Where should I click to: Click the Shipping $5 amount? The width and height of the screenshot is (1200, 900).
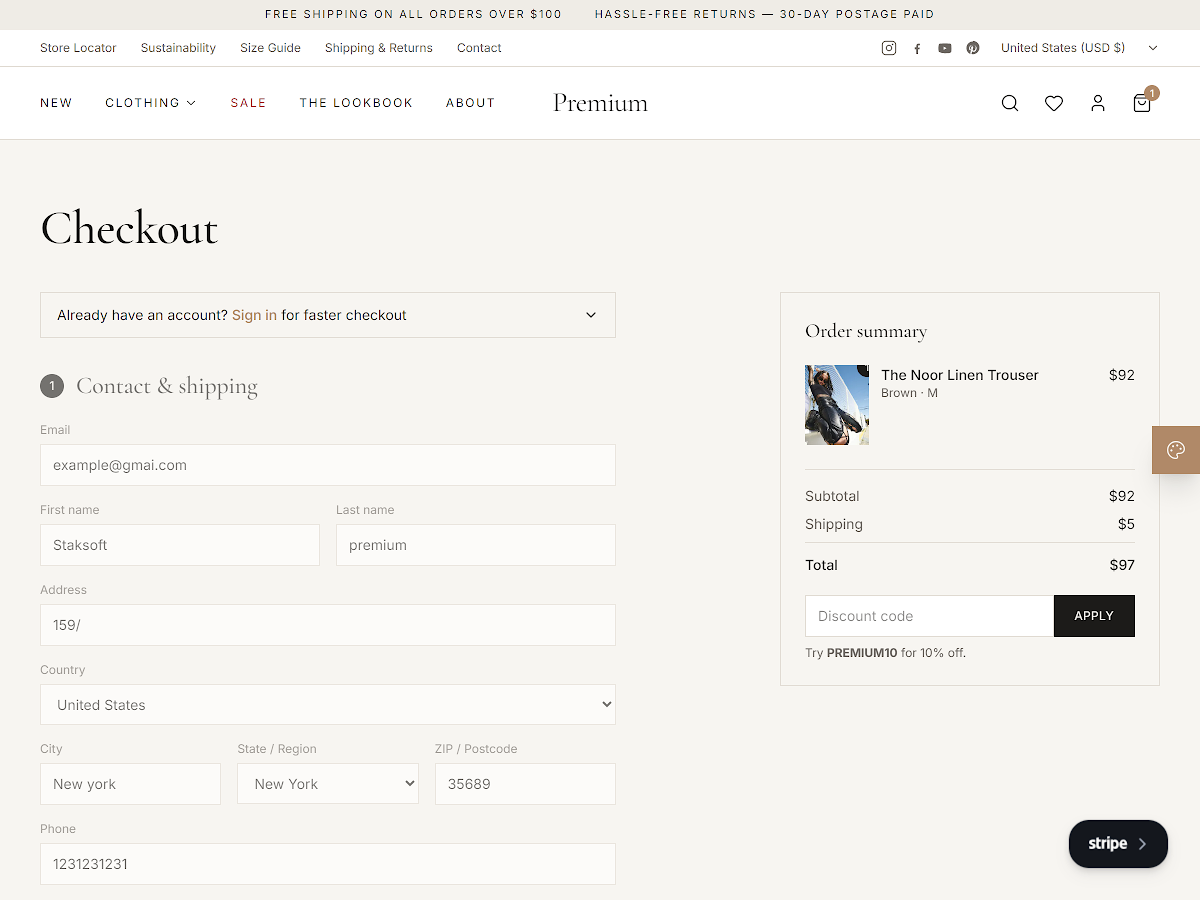(1126, 524)
